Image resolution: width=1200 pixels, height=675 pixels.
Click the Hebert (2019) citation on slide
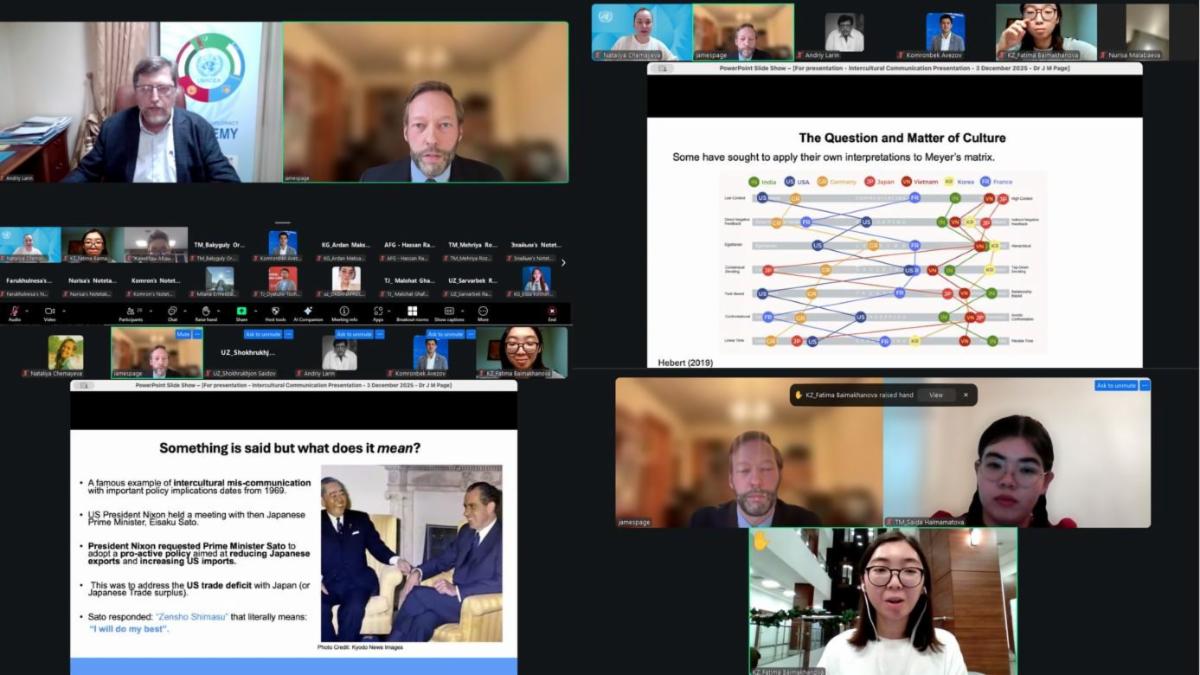tap(685, 362)
